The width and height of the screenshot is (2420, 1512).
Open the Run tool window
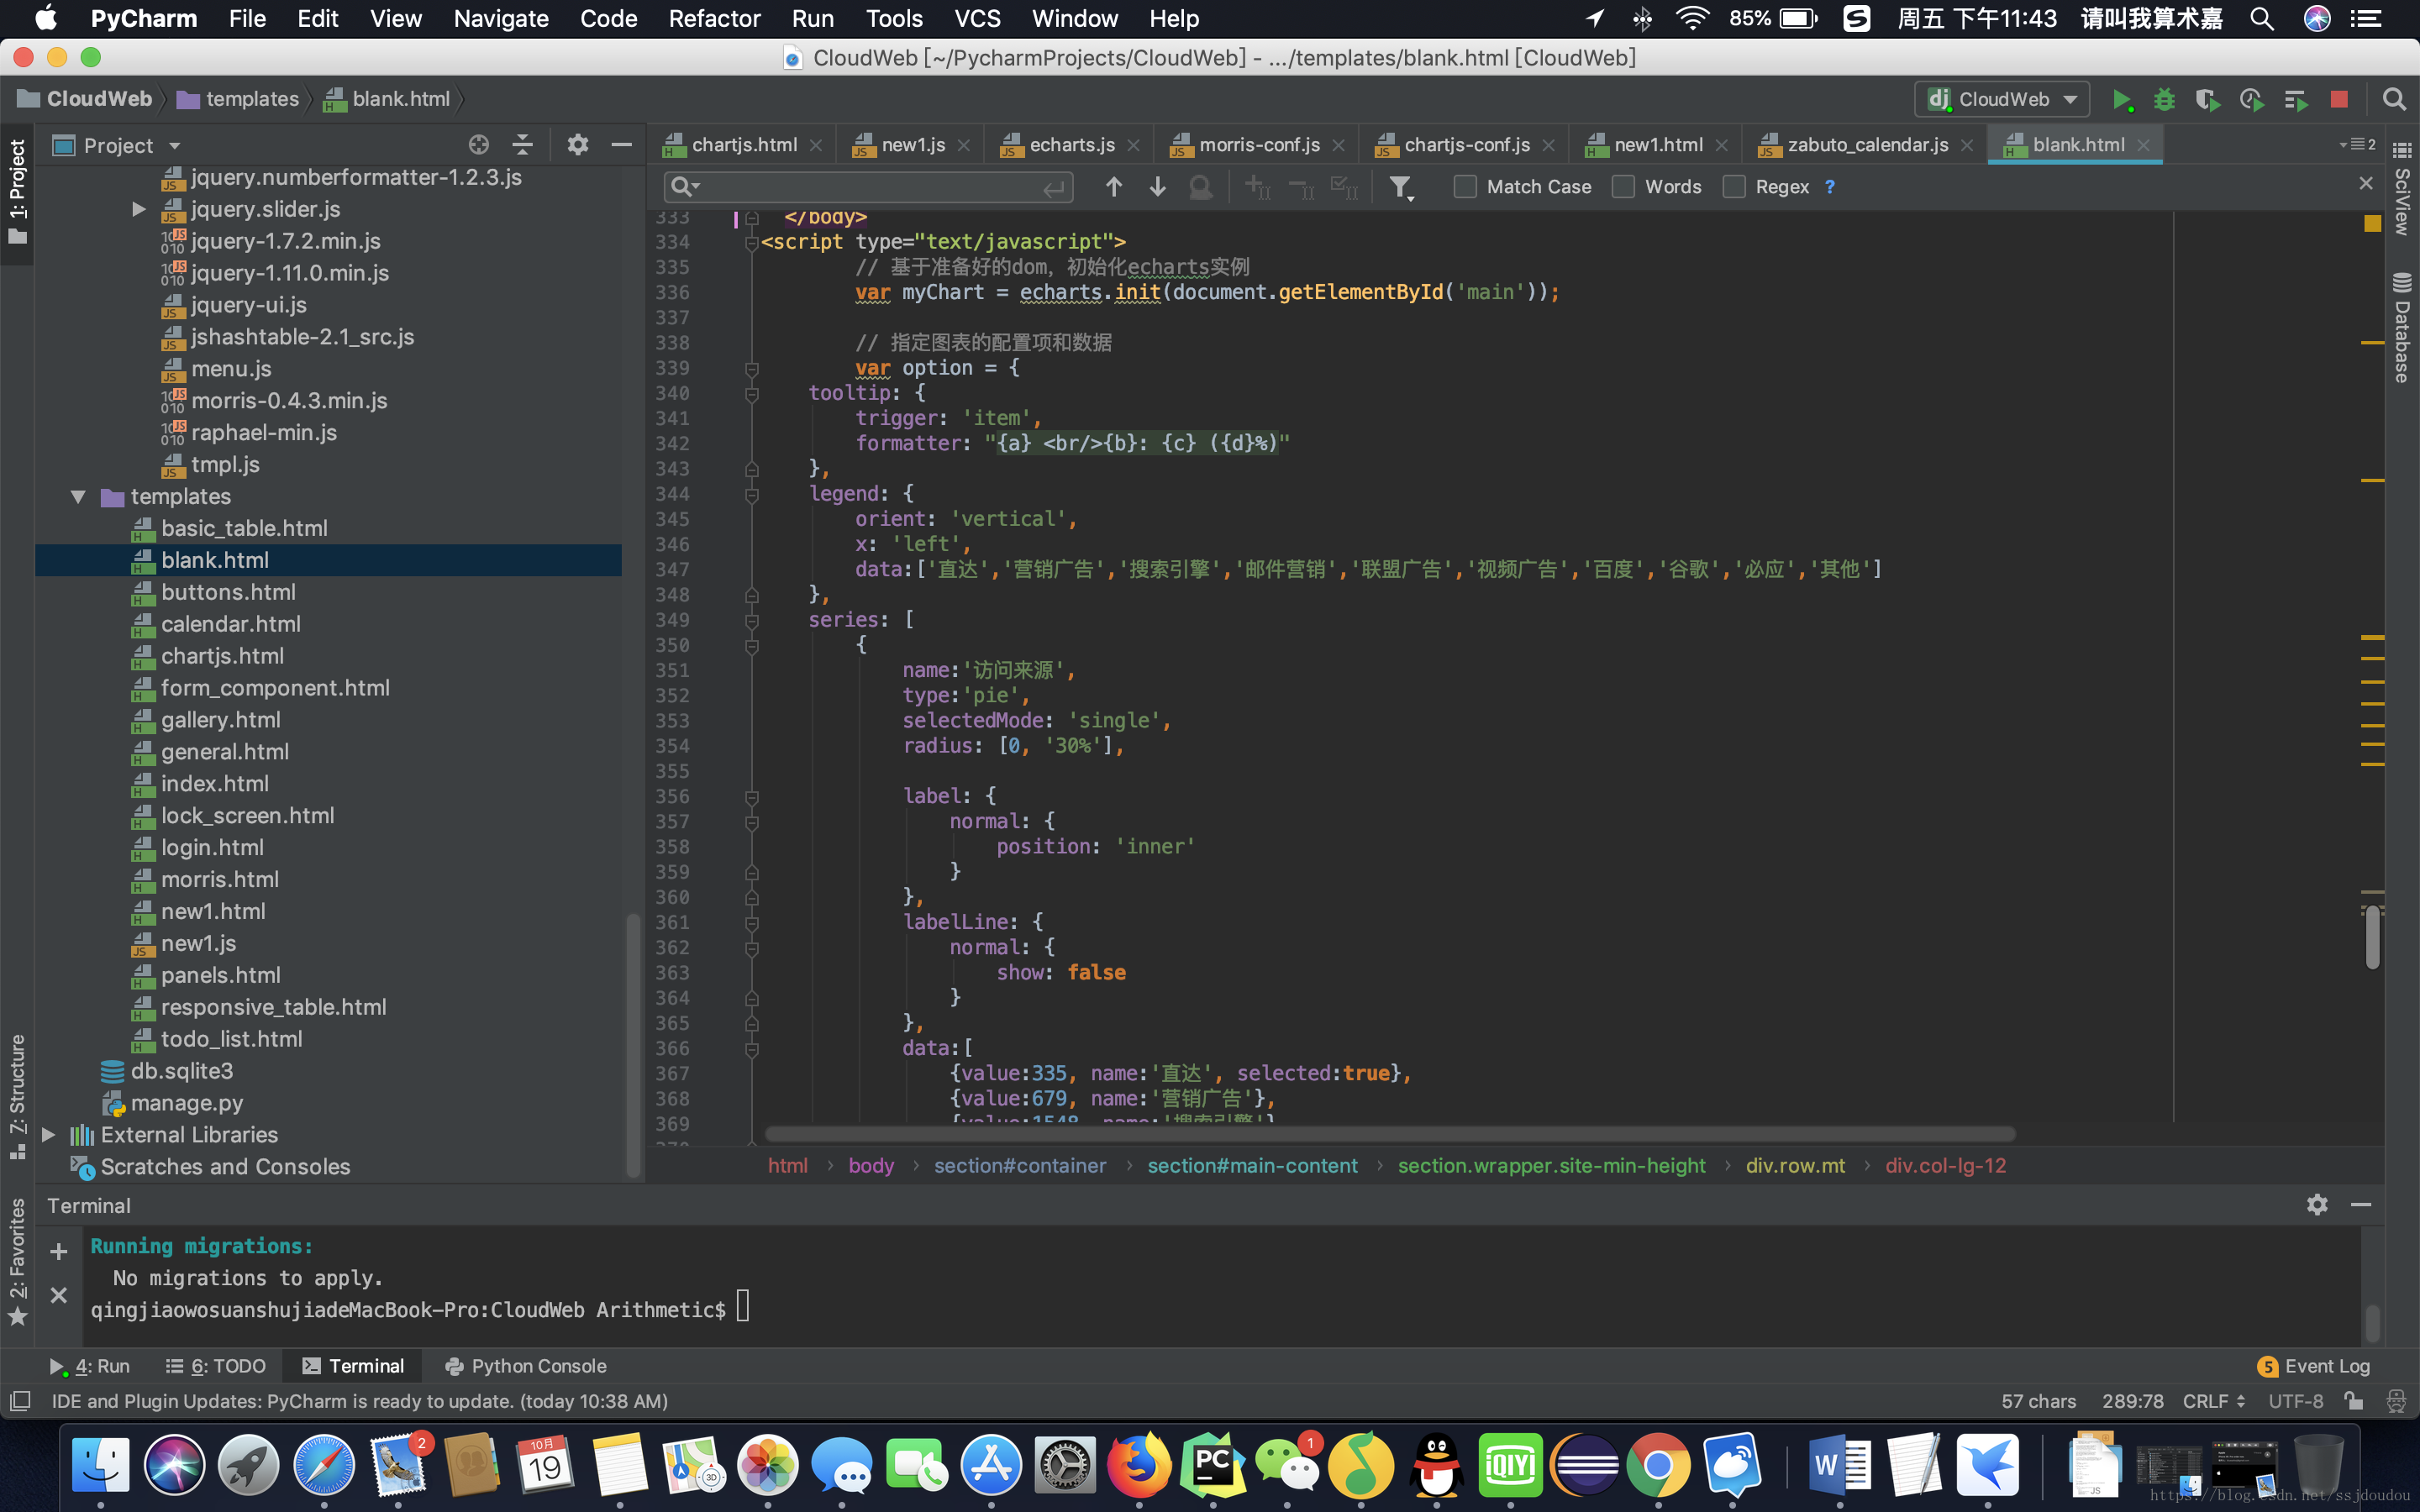[x=89, y=1366]
